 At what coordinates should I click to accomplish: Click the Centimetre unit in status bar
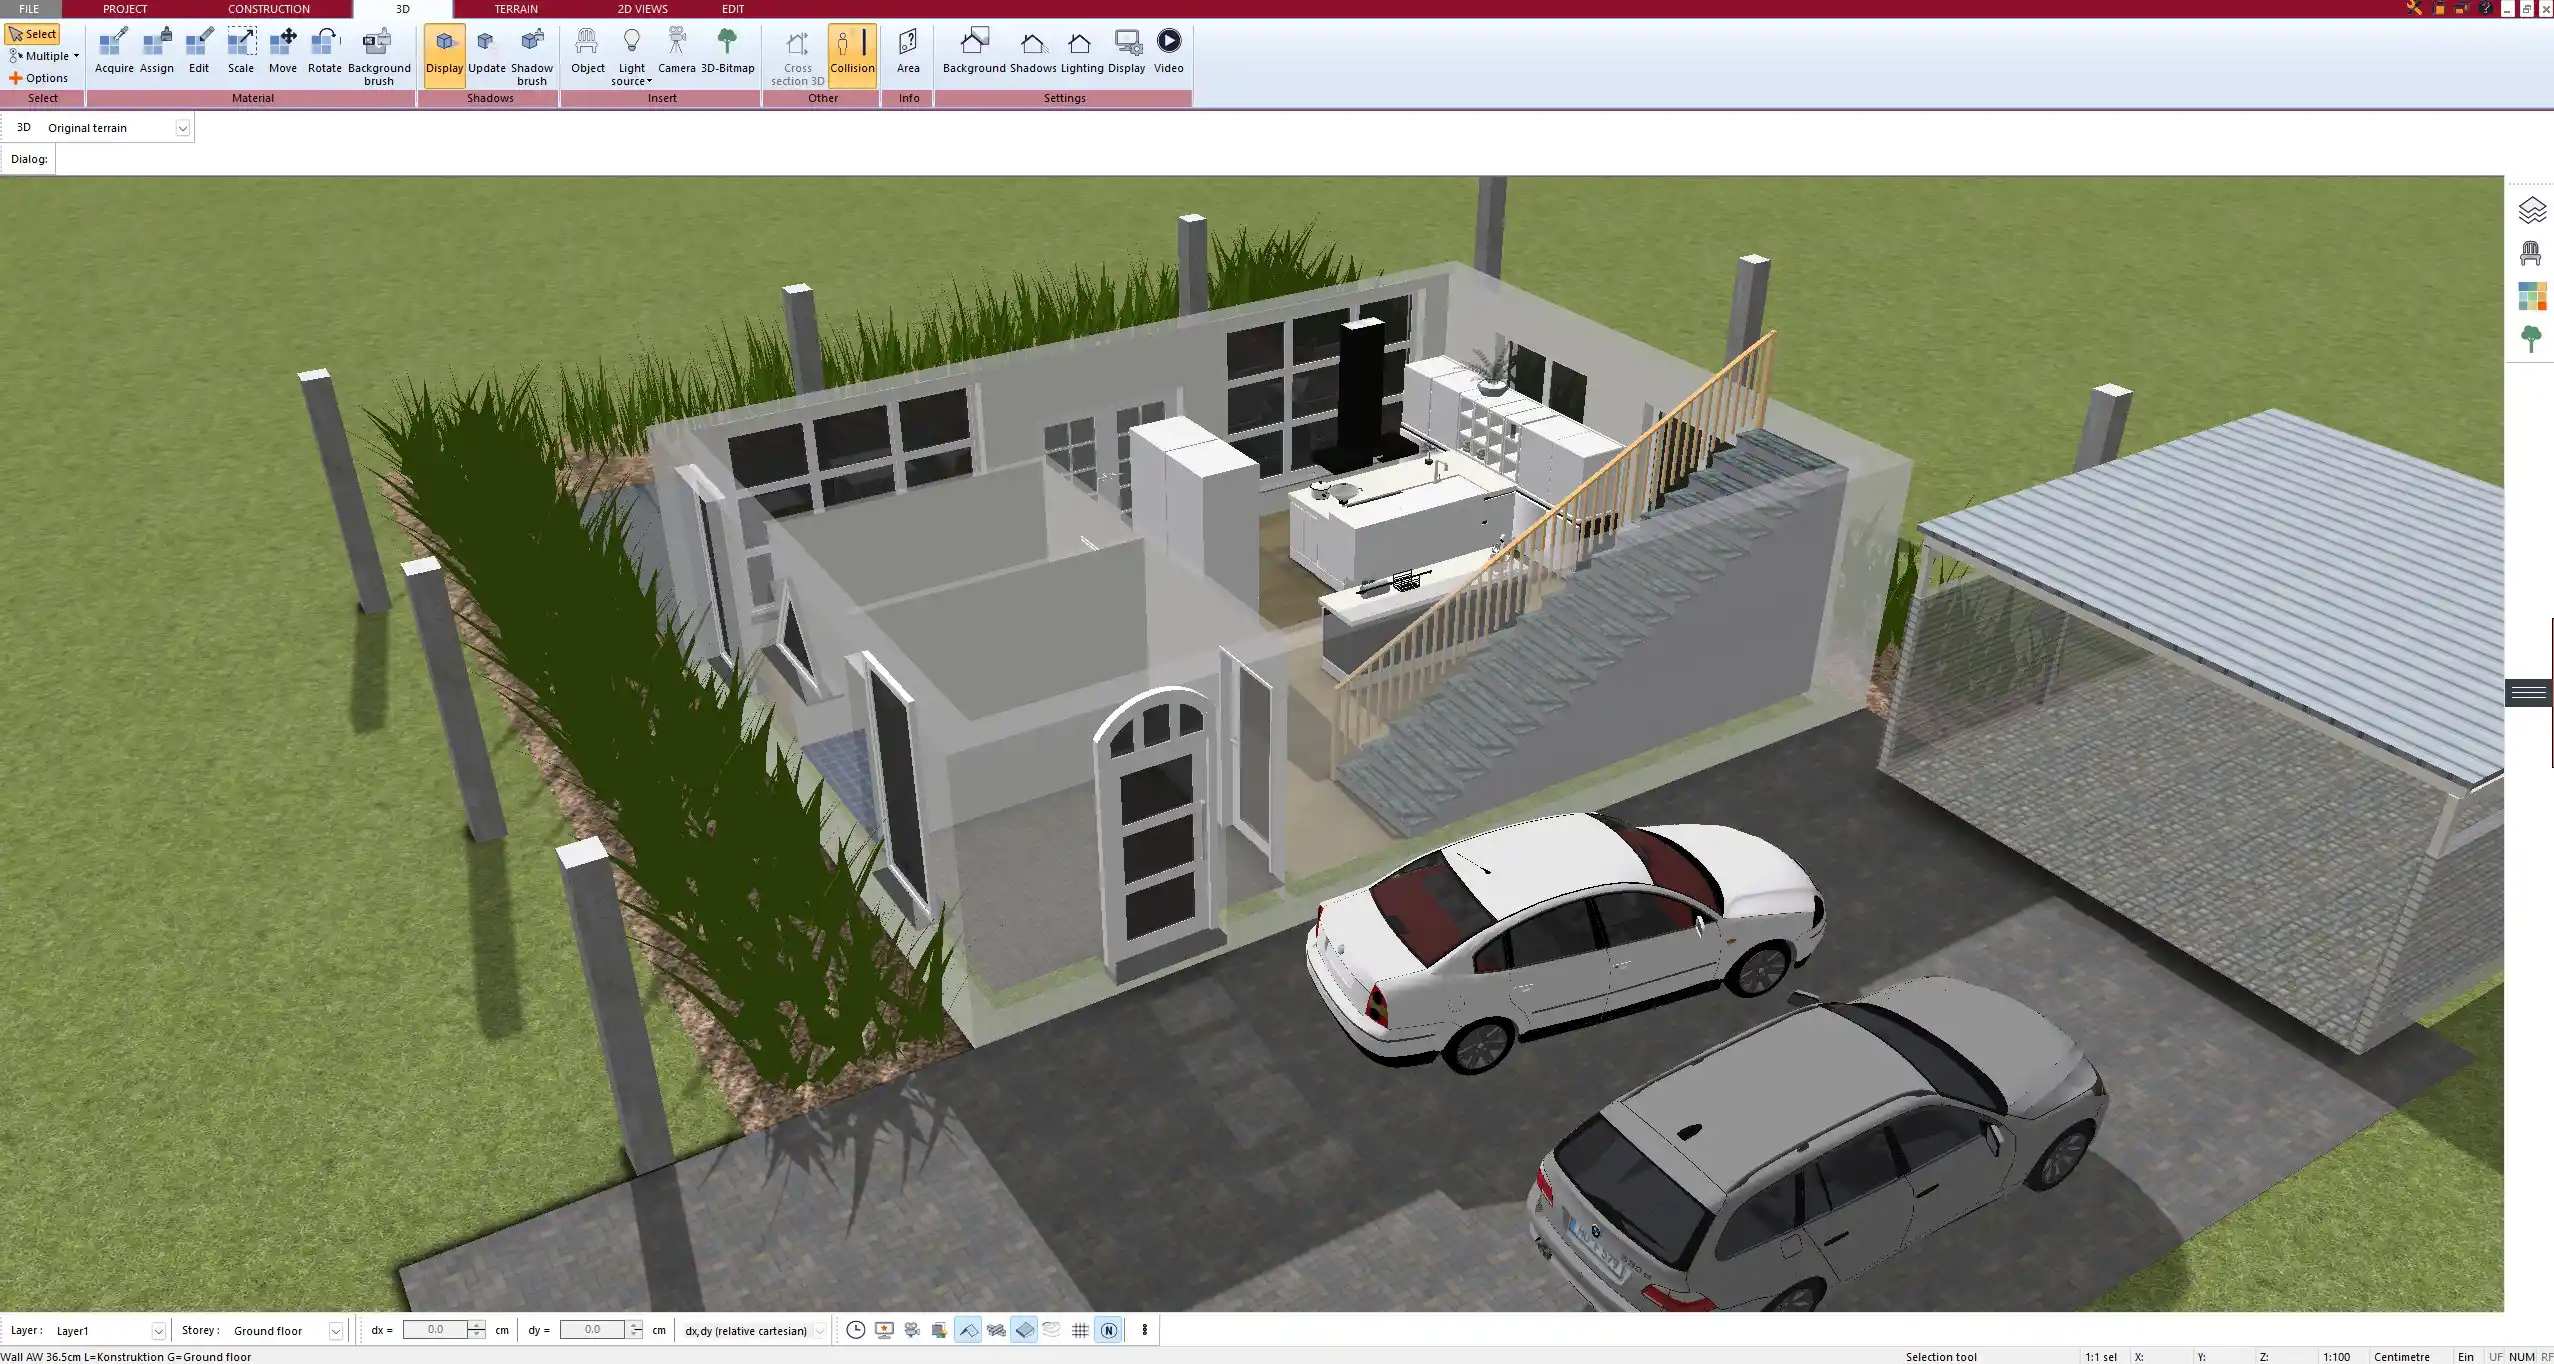(2402, 1357)
